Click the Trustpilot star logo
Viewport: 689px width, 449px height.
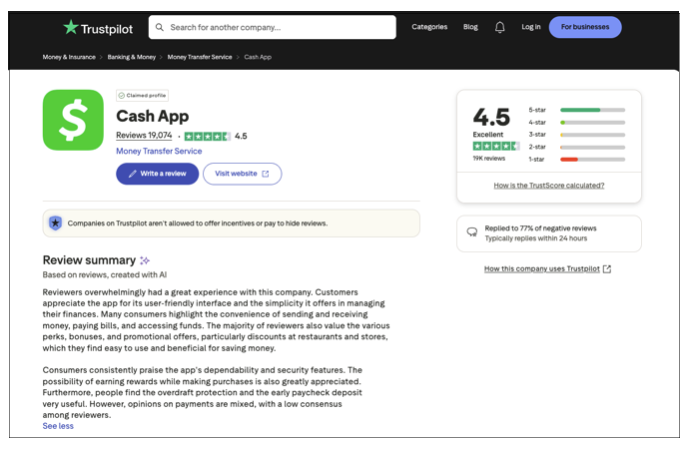(x=71, y=27)
